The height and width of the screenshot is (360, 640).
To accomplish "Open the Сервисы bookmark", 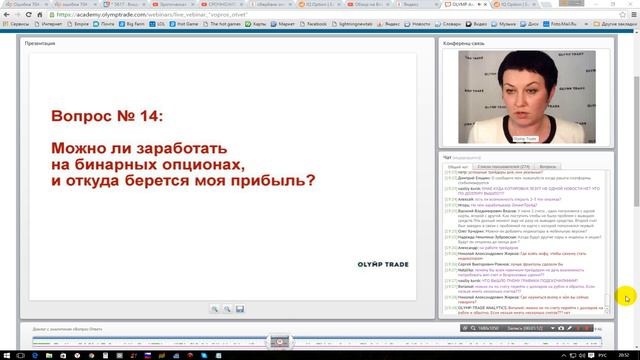I will tap(16, 24).
